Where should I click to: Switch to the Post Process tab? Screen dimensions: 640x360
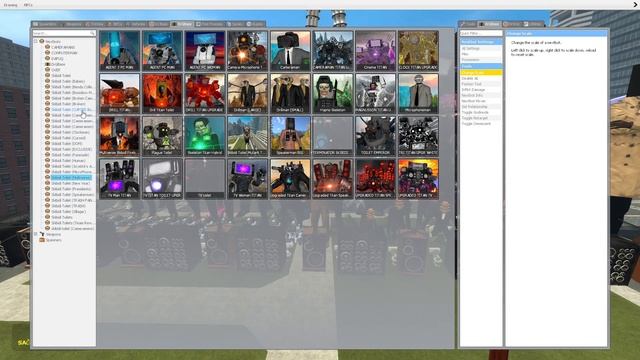point(210,24)
